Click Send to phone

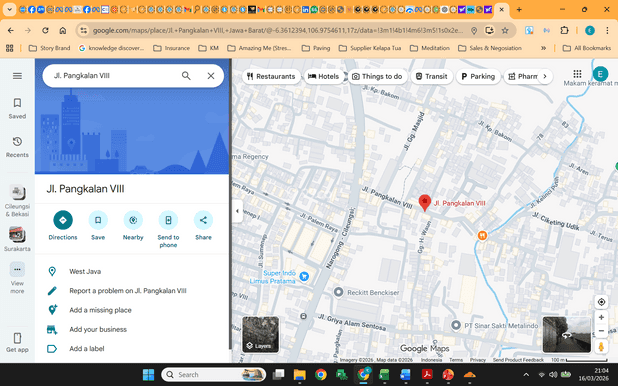click(x=168, y=229)
